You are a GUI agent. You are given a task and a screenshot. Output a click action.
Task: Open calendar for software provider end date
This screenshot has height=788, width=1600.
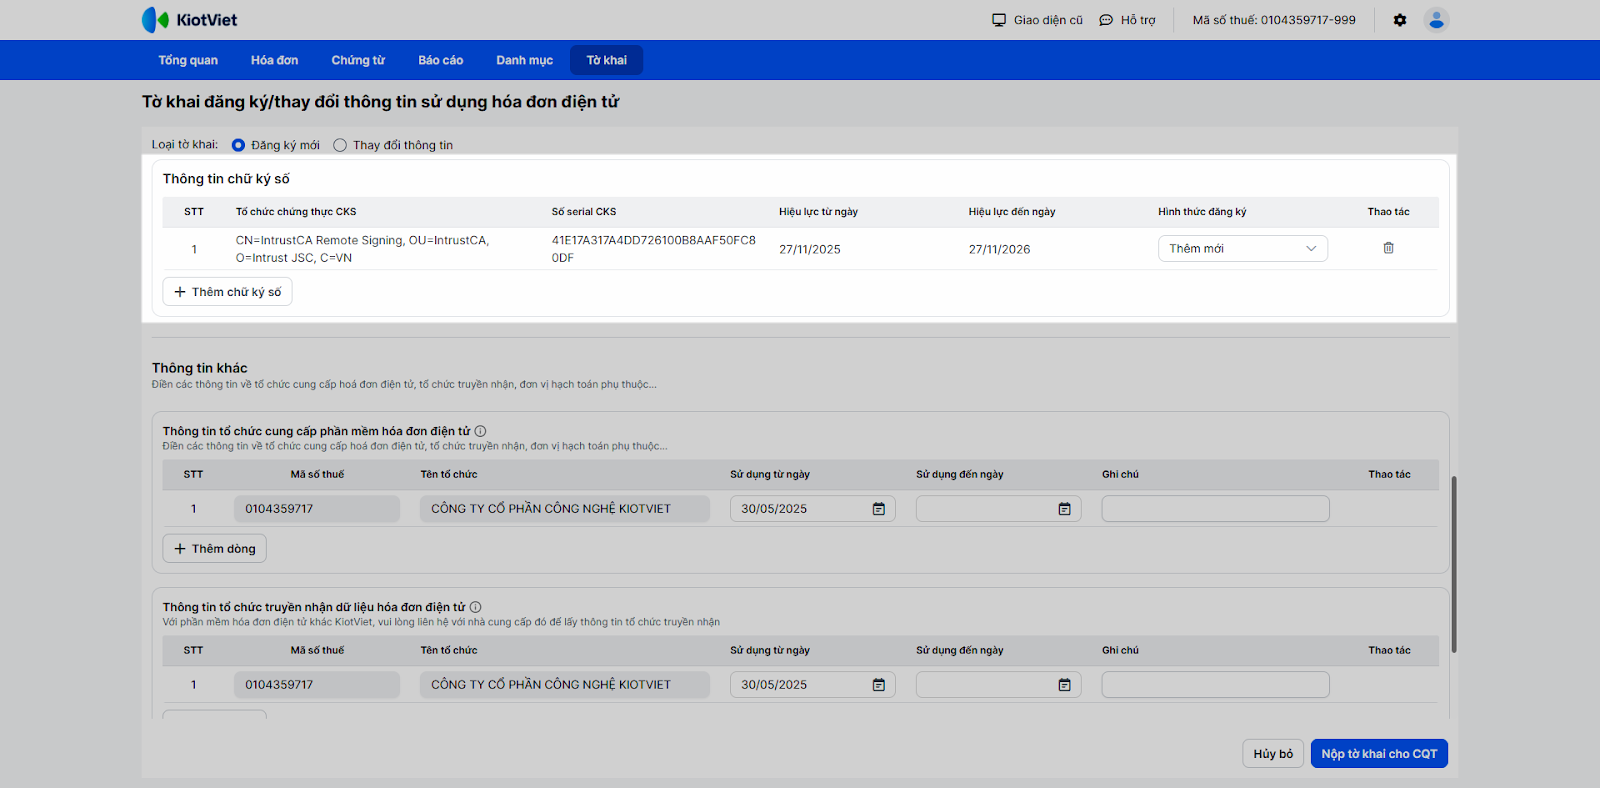point(1064,509)
